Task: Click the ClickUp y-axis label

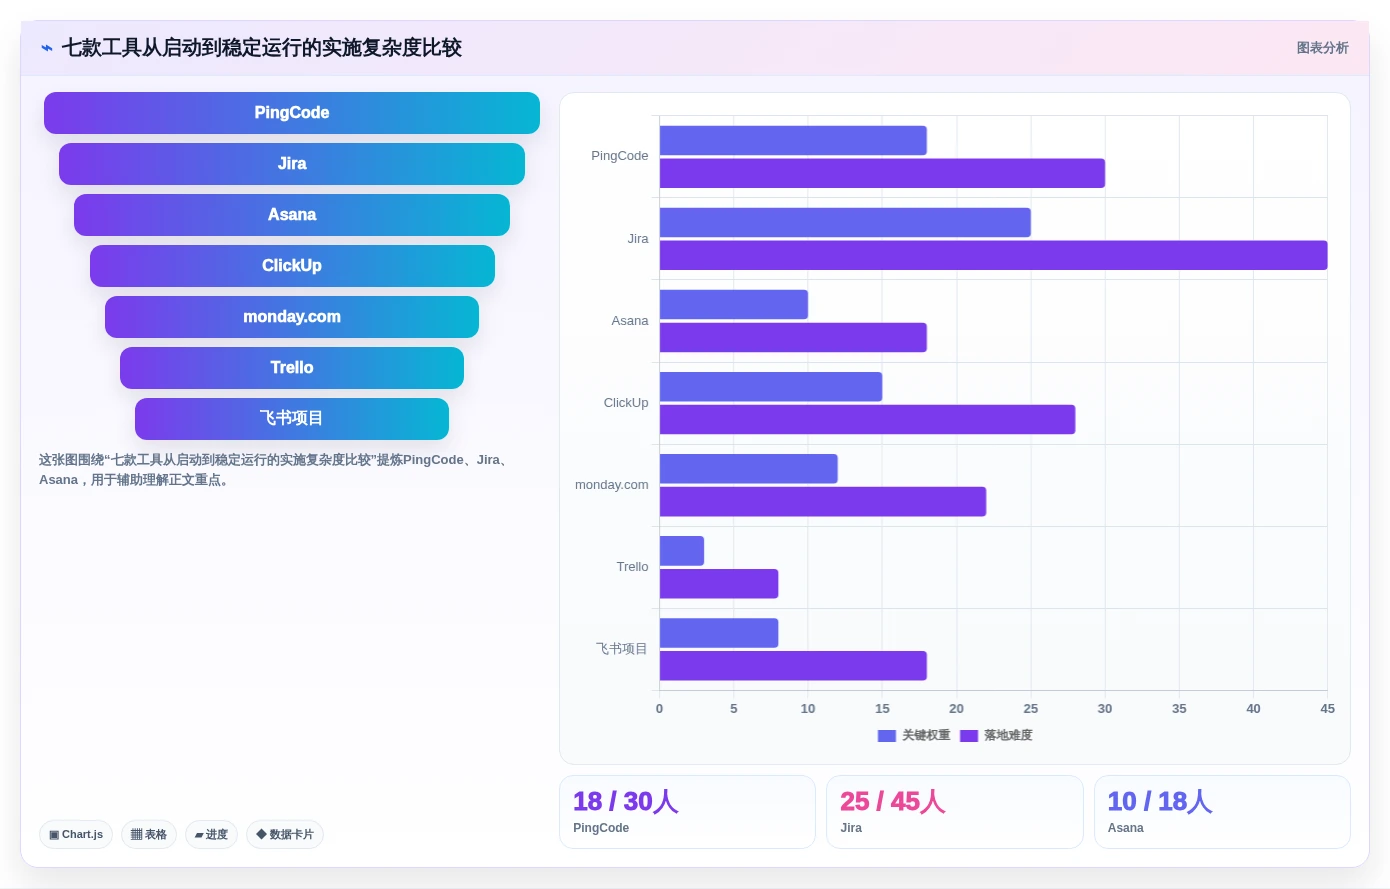Action: coord(626,403)
